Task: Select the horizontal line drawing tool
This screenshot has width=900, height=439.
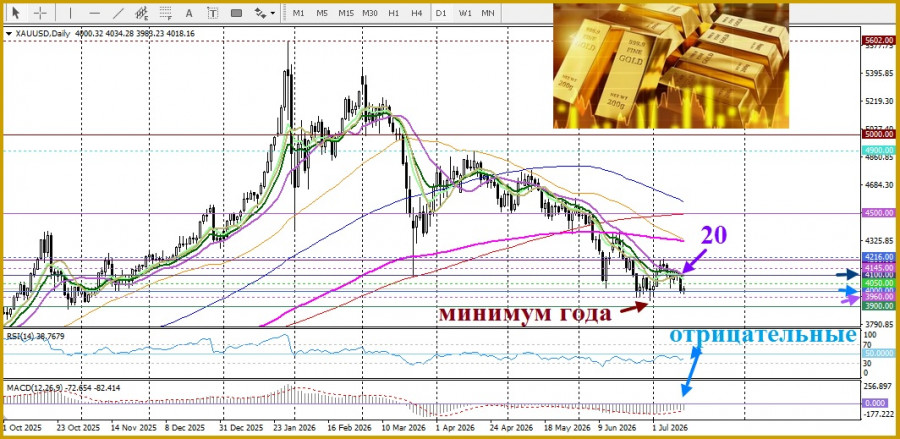Action: pos(94,13)
